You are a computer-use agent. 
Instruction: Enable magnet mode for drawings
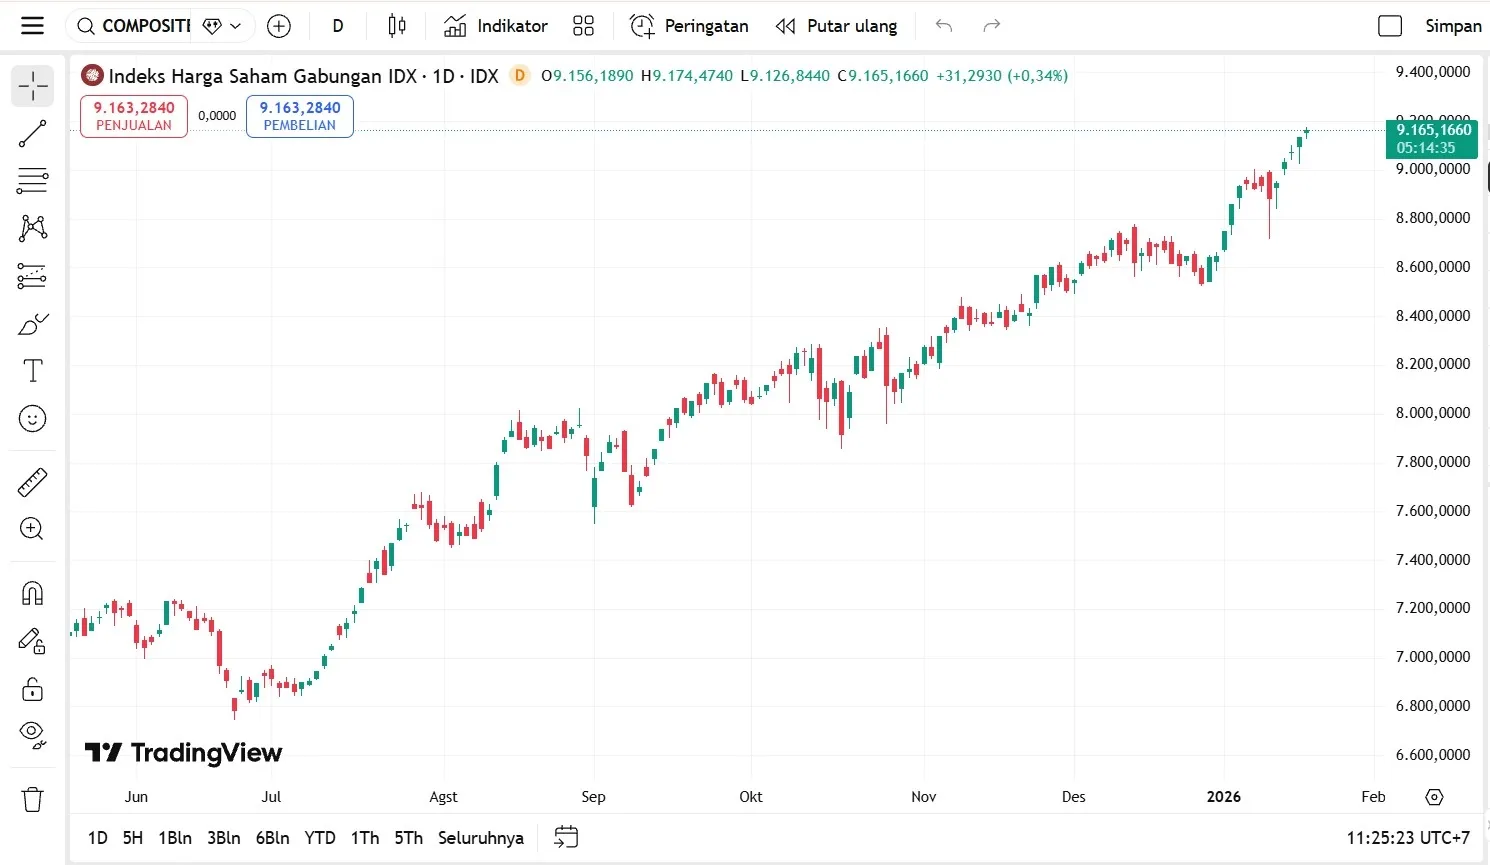tap(33, 593)
